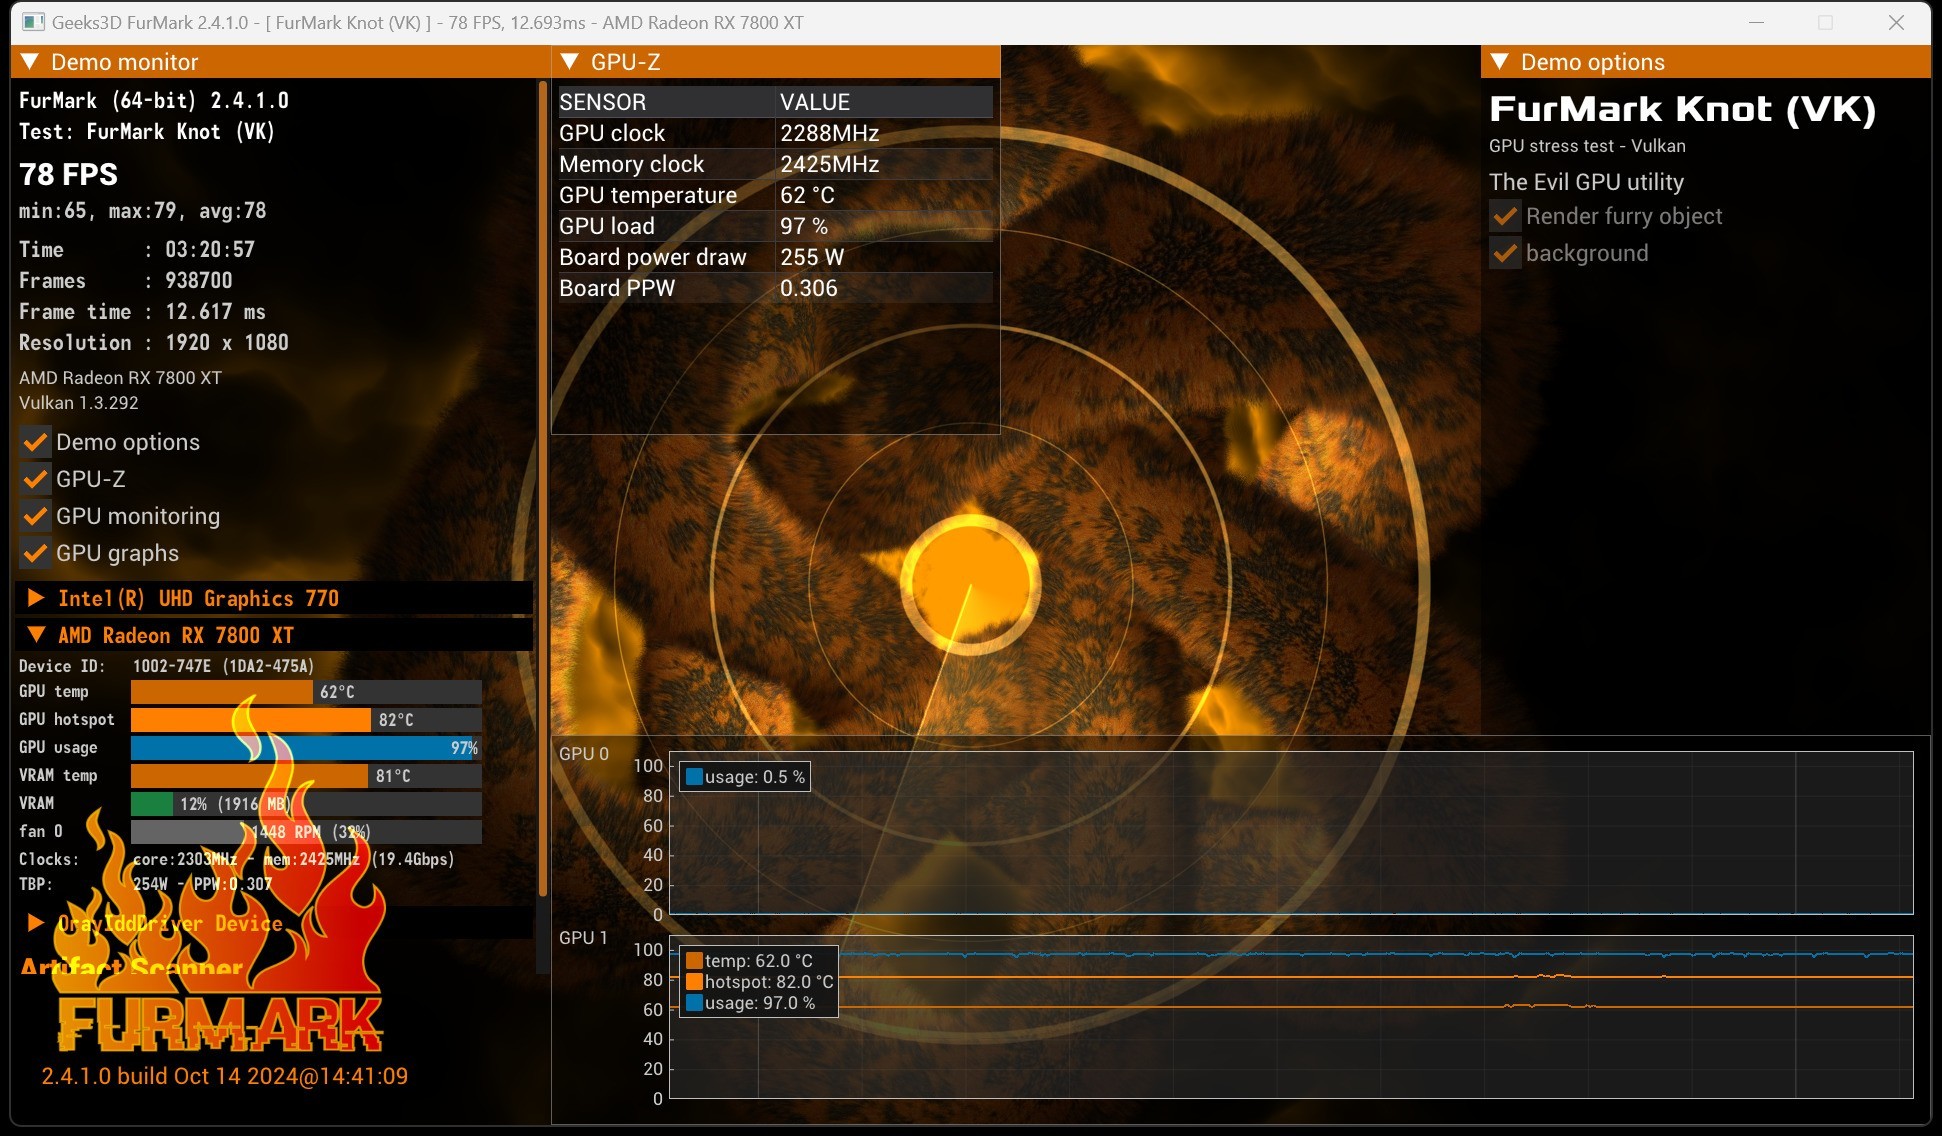Viewport: 1942px width, 1136px height.
Task: Expand the OrayIddDriver Device section
Action: (x=36, y=922)
